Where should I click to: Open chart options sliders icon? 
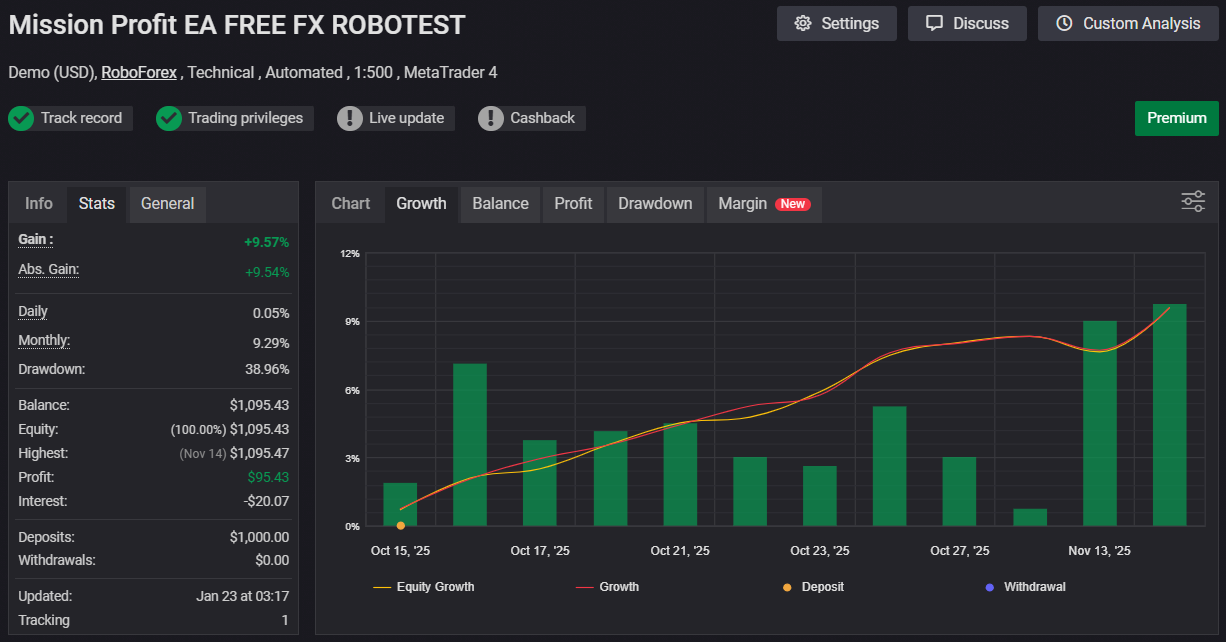coord(1192,202)
